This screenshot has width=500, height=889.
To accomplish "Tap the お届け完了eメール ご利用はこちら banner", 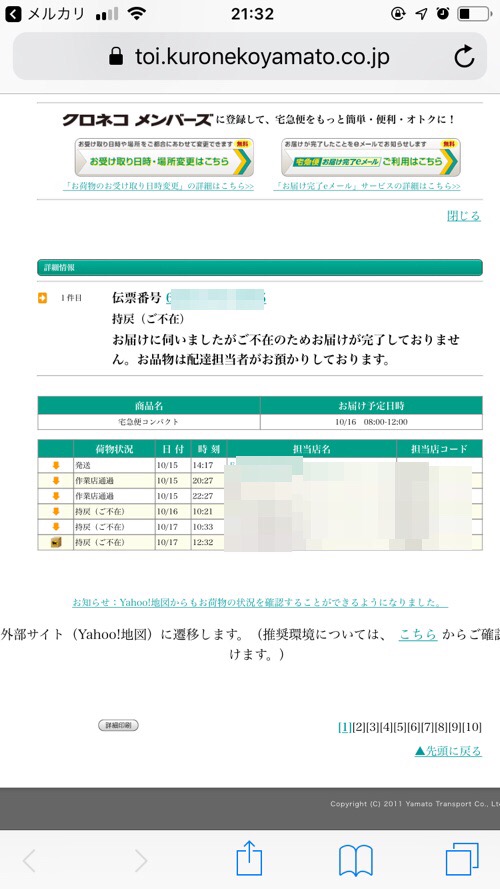I will pos(371,157).
